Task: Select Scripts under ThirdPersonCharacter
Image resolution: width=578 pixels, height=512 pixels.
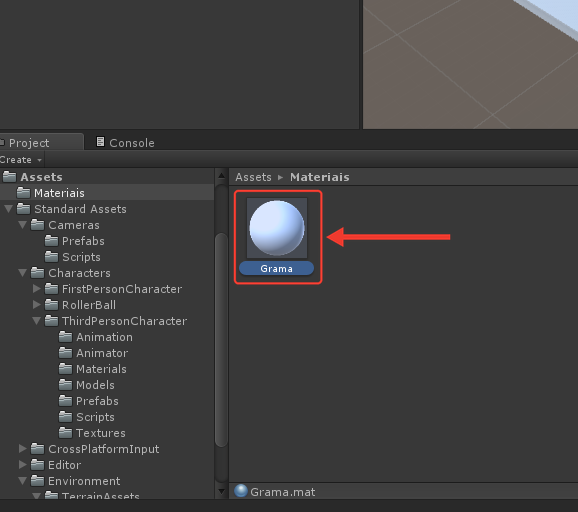Action: [x=107, y=417]
